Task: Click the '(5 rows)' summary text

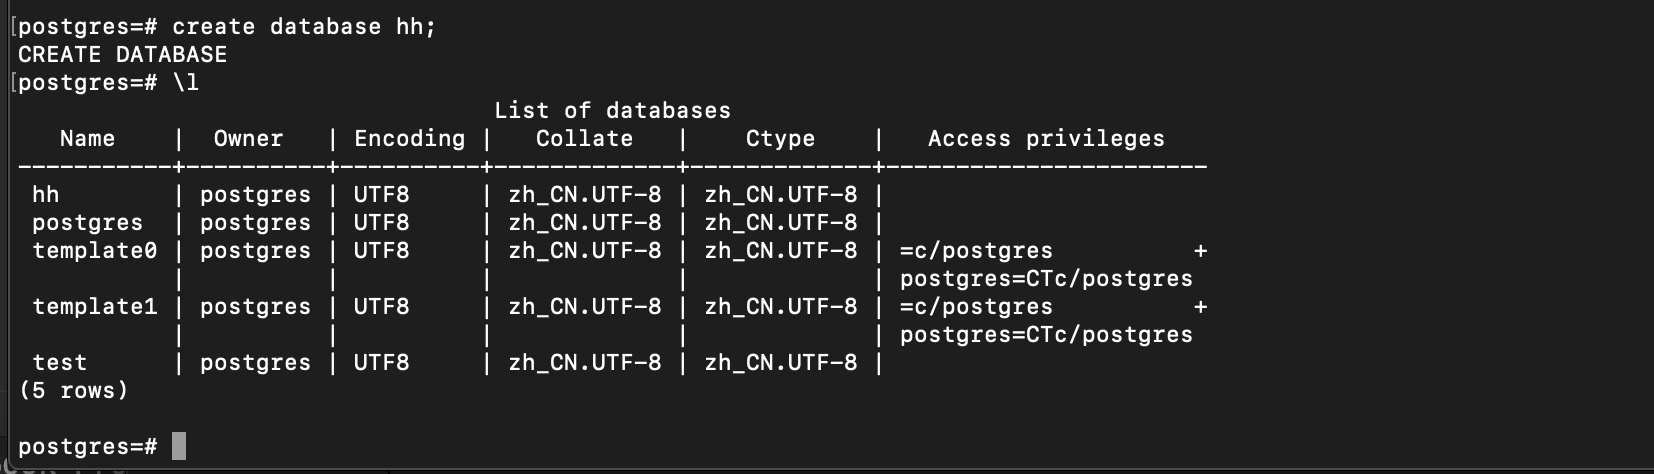Action: (x=74, y=391)
